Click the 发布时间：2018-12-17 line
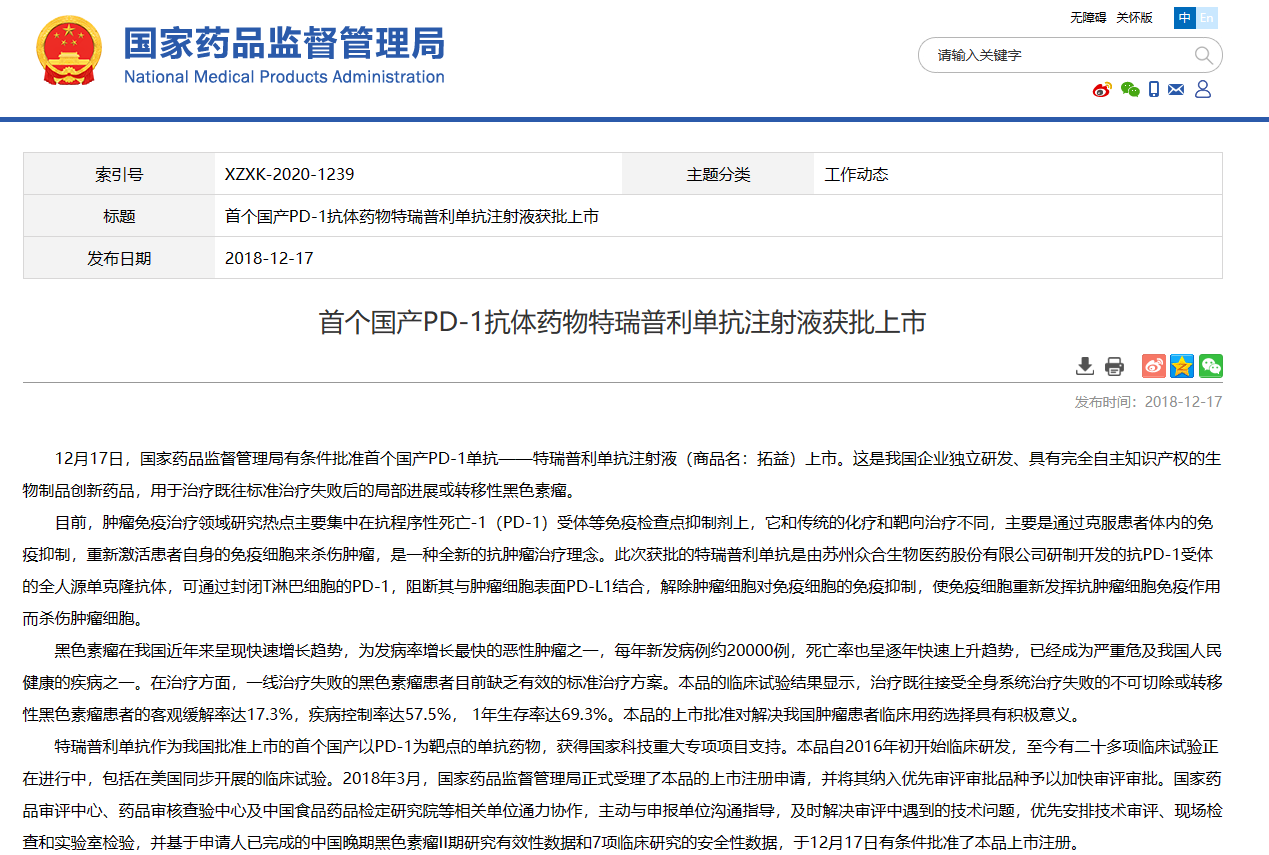The image size is (1269, 855). tap(1148, 402)
